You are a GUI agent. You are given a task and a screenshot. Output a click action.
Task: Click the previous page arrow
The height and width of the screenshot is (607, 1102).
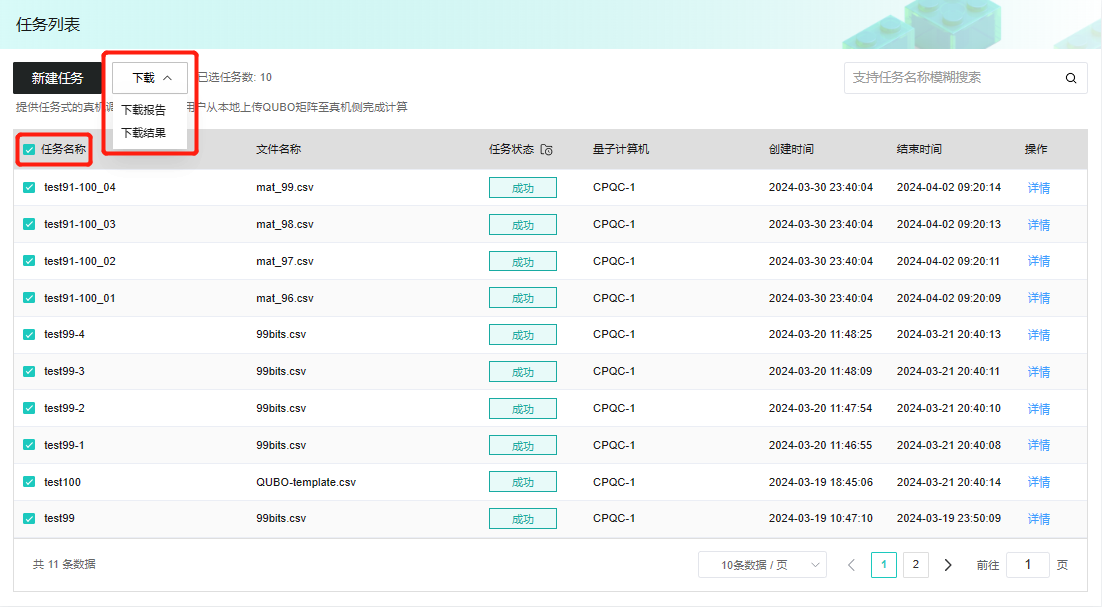click(x=852, y=565)
